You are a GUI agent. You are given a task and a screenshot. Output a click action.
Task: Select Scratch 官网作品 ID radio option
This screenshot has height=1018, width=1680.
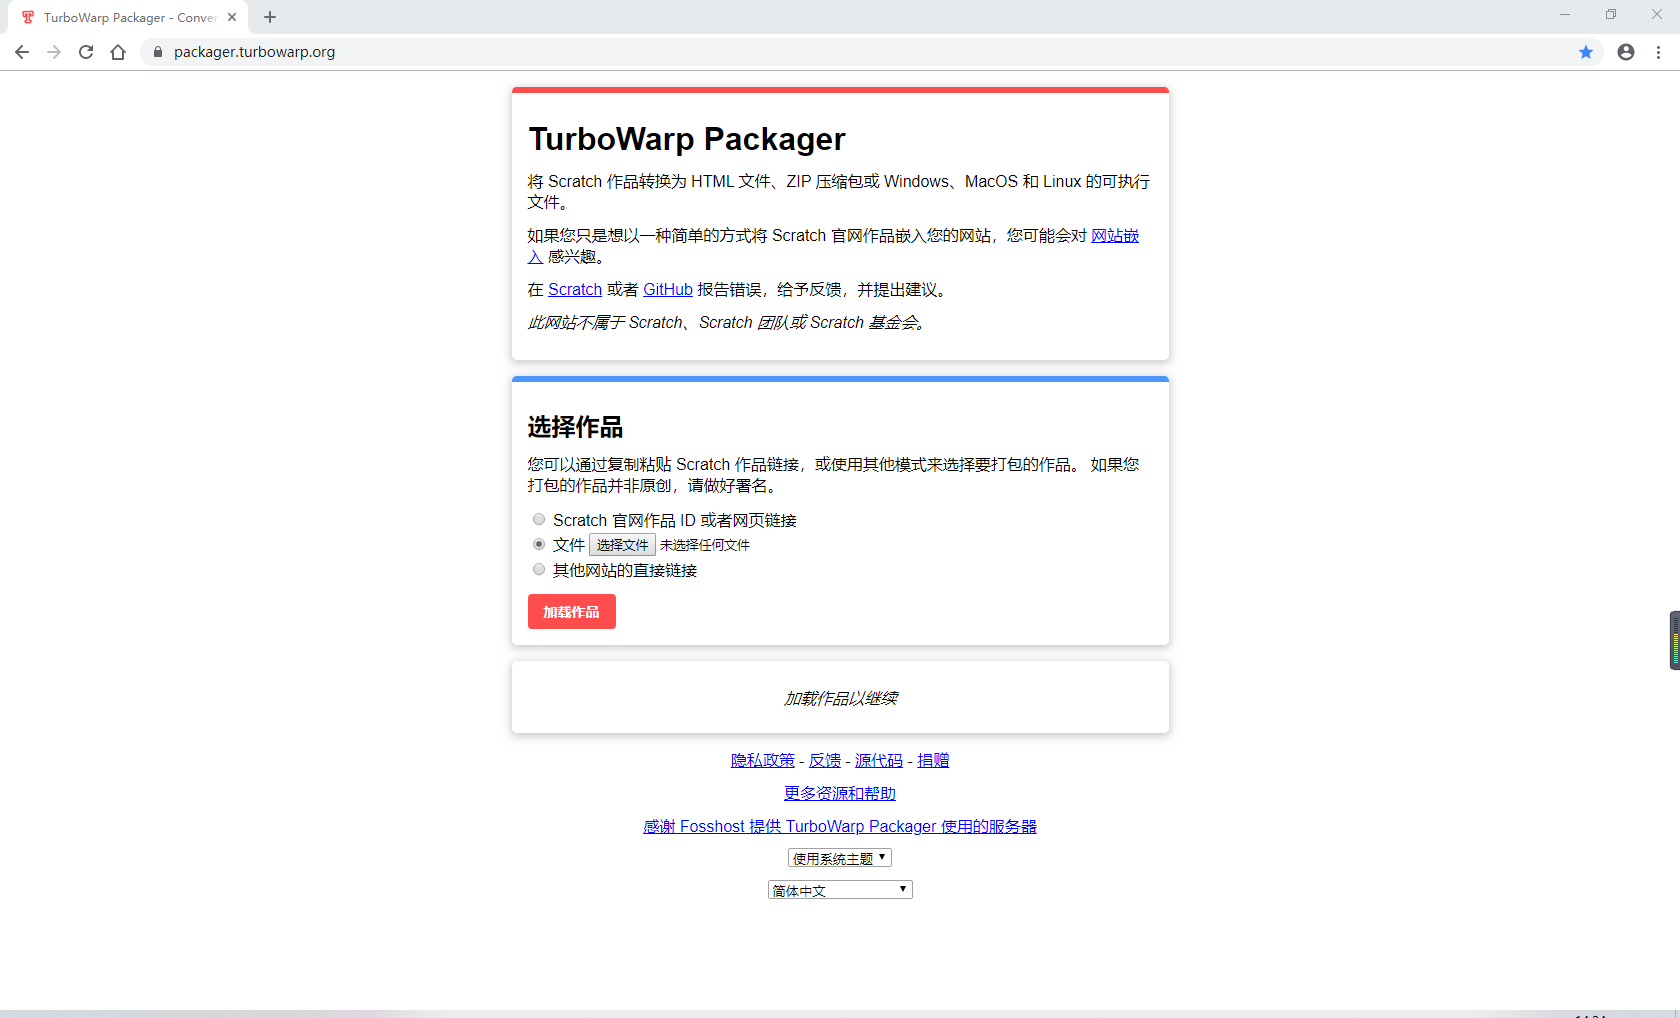pyautogui.click(x=539, y=519)
